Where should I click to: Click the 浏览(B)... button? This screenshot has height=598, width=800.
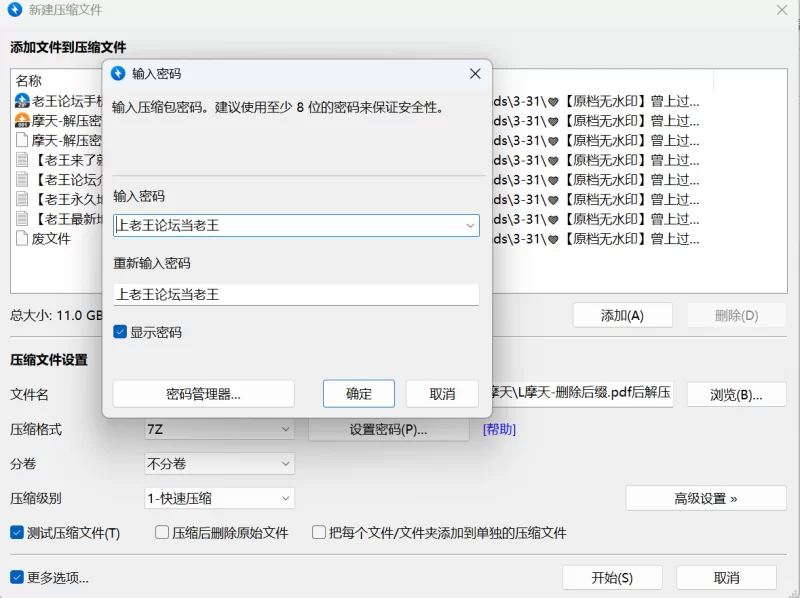point(736,394)
